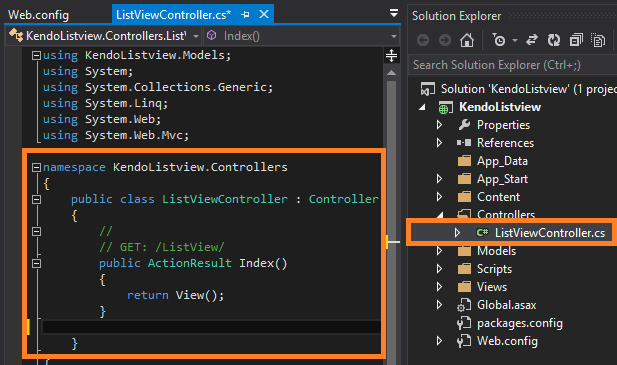Open the document tabs overflow dropdown

[x=393, y=13]
